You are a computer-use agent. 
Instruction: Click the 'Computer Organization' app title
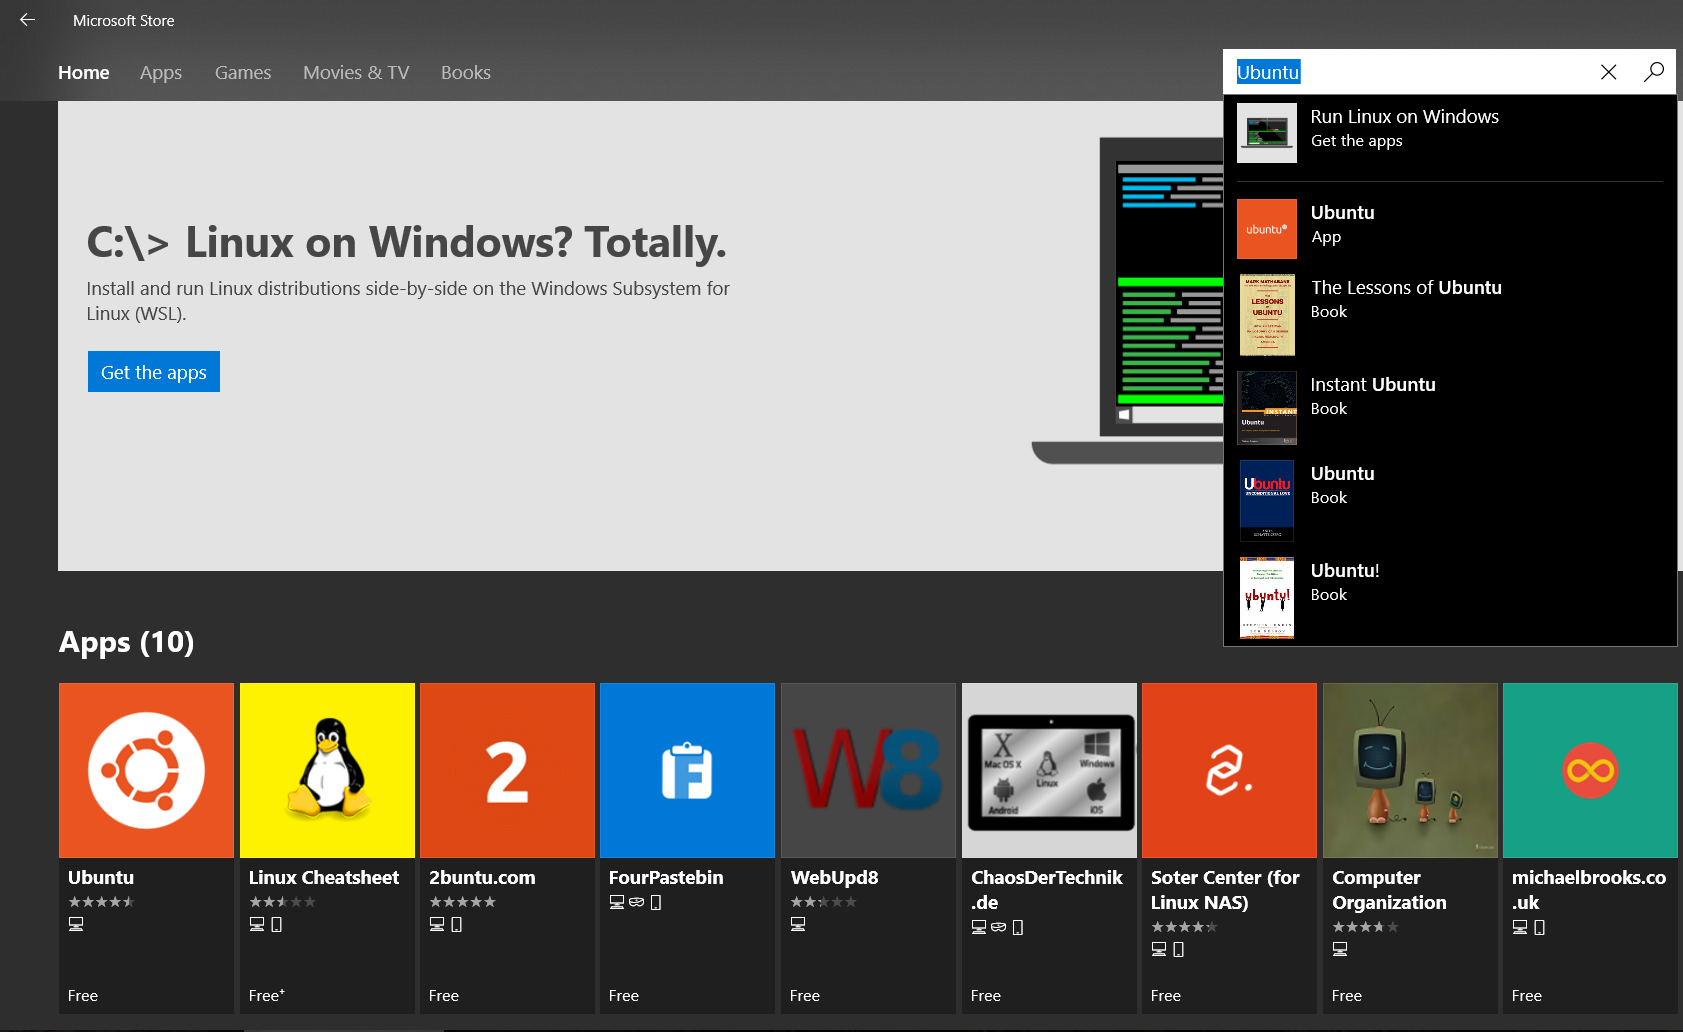coord(1389,890)
